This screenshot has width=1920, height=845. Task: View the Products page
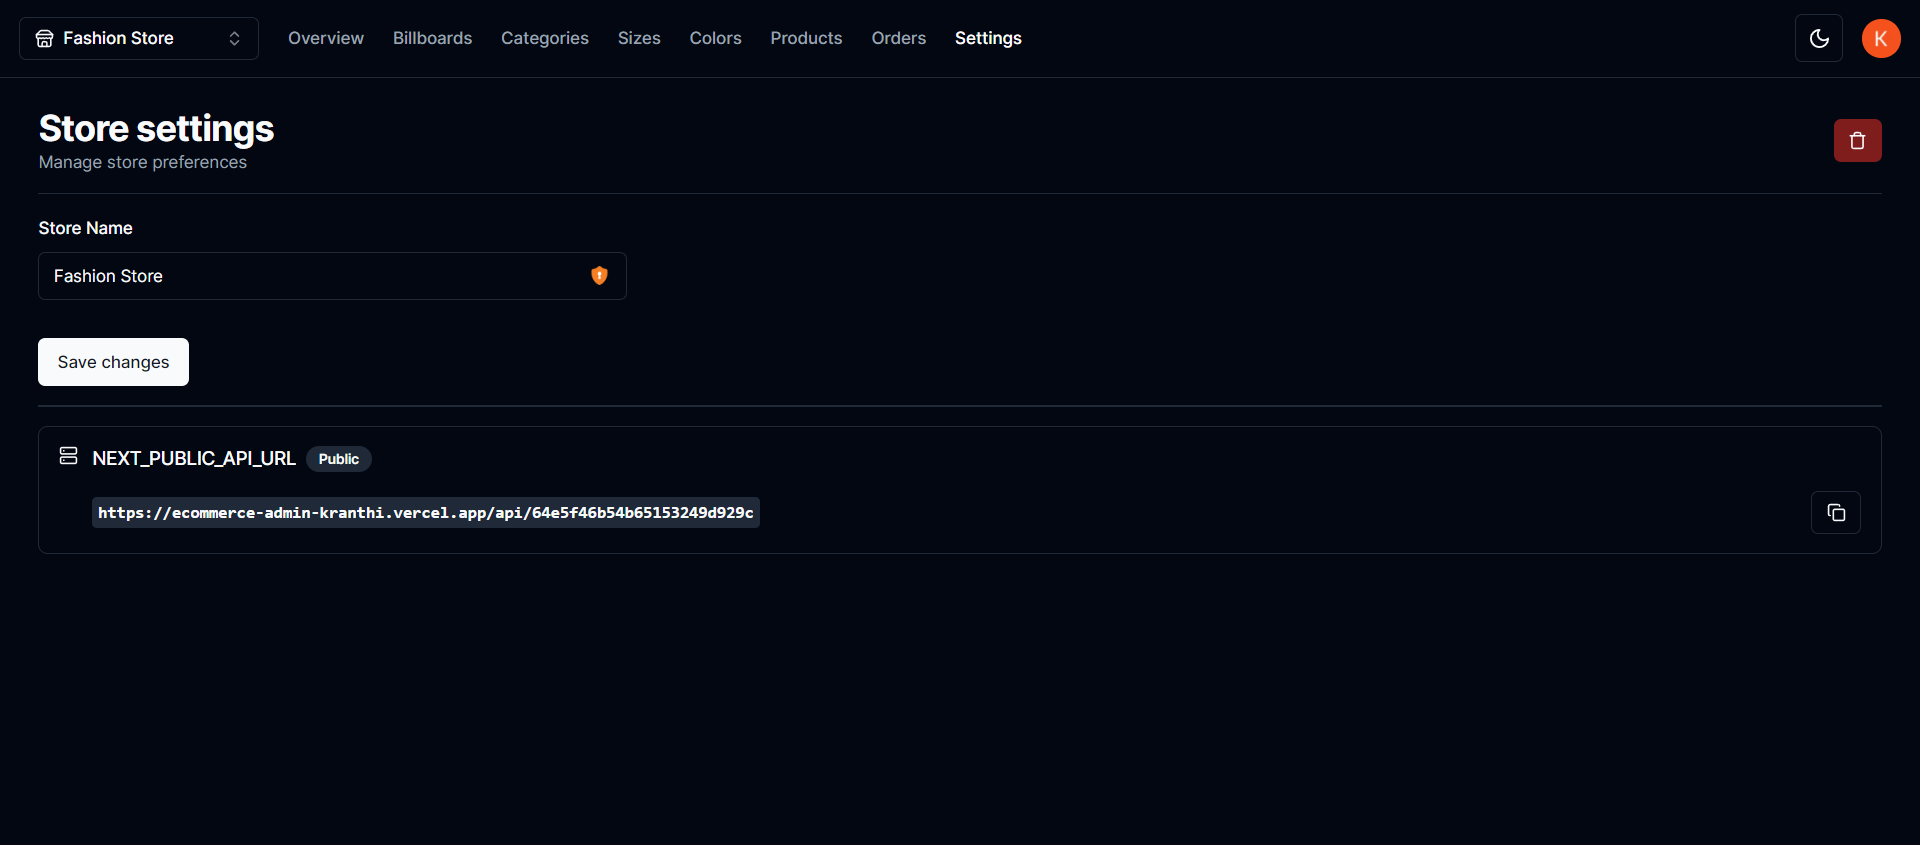806,38
